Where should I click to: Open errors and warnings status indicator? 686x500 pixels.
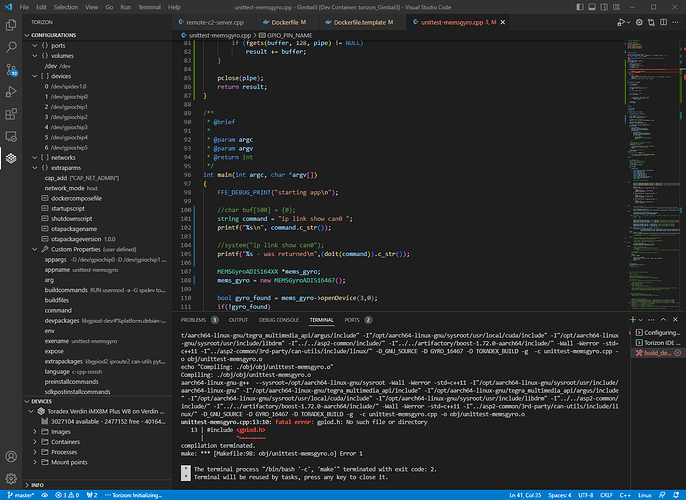[x=67, y=495]
